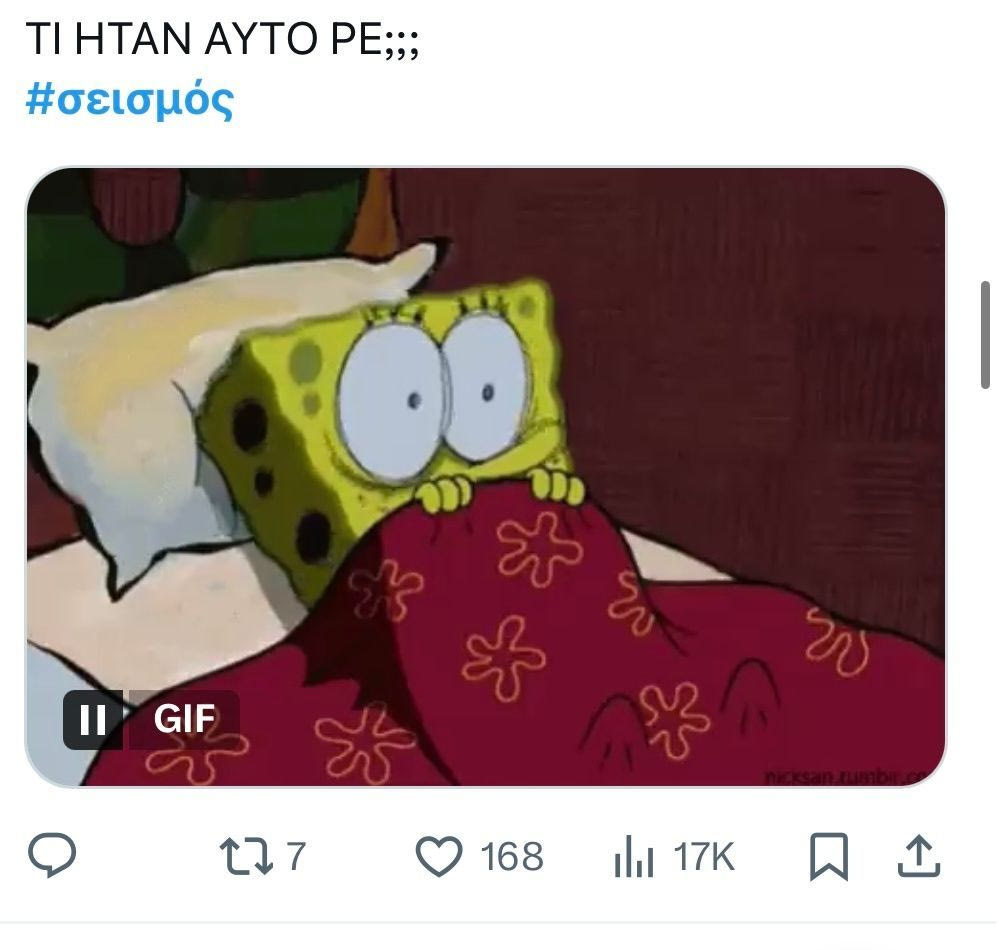This screenshot has height=950, width=999.
Task: Click the 17K views count
Action: [703, 857]
